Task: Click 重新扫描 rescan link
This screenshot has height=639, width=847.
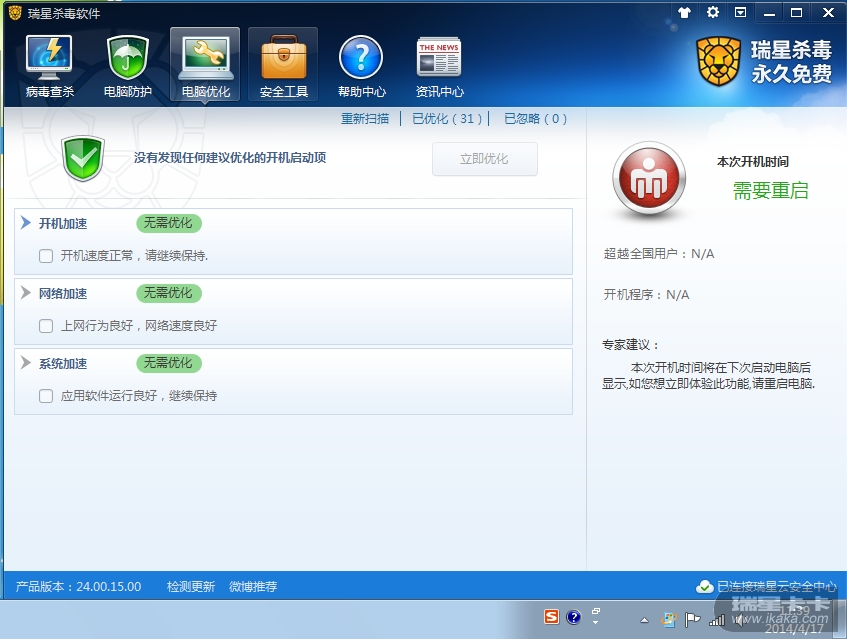Action: click(x=365, y=118)
